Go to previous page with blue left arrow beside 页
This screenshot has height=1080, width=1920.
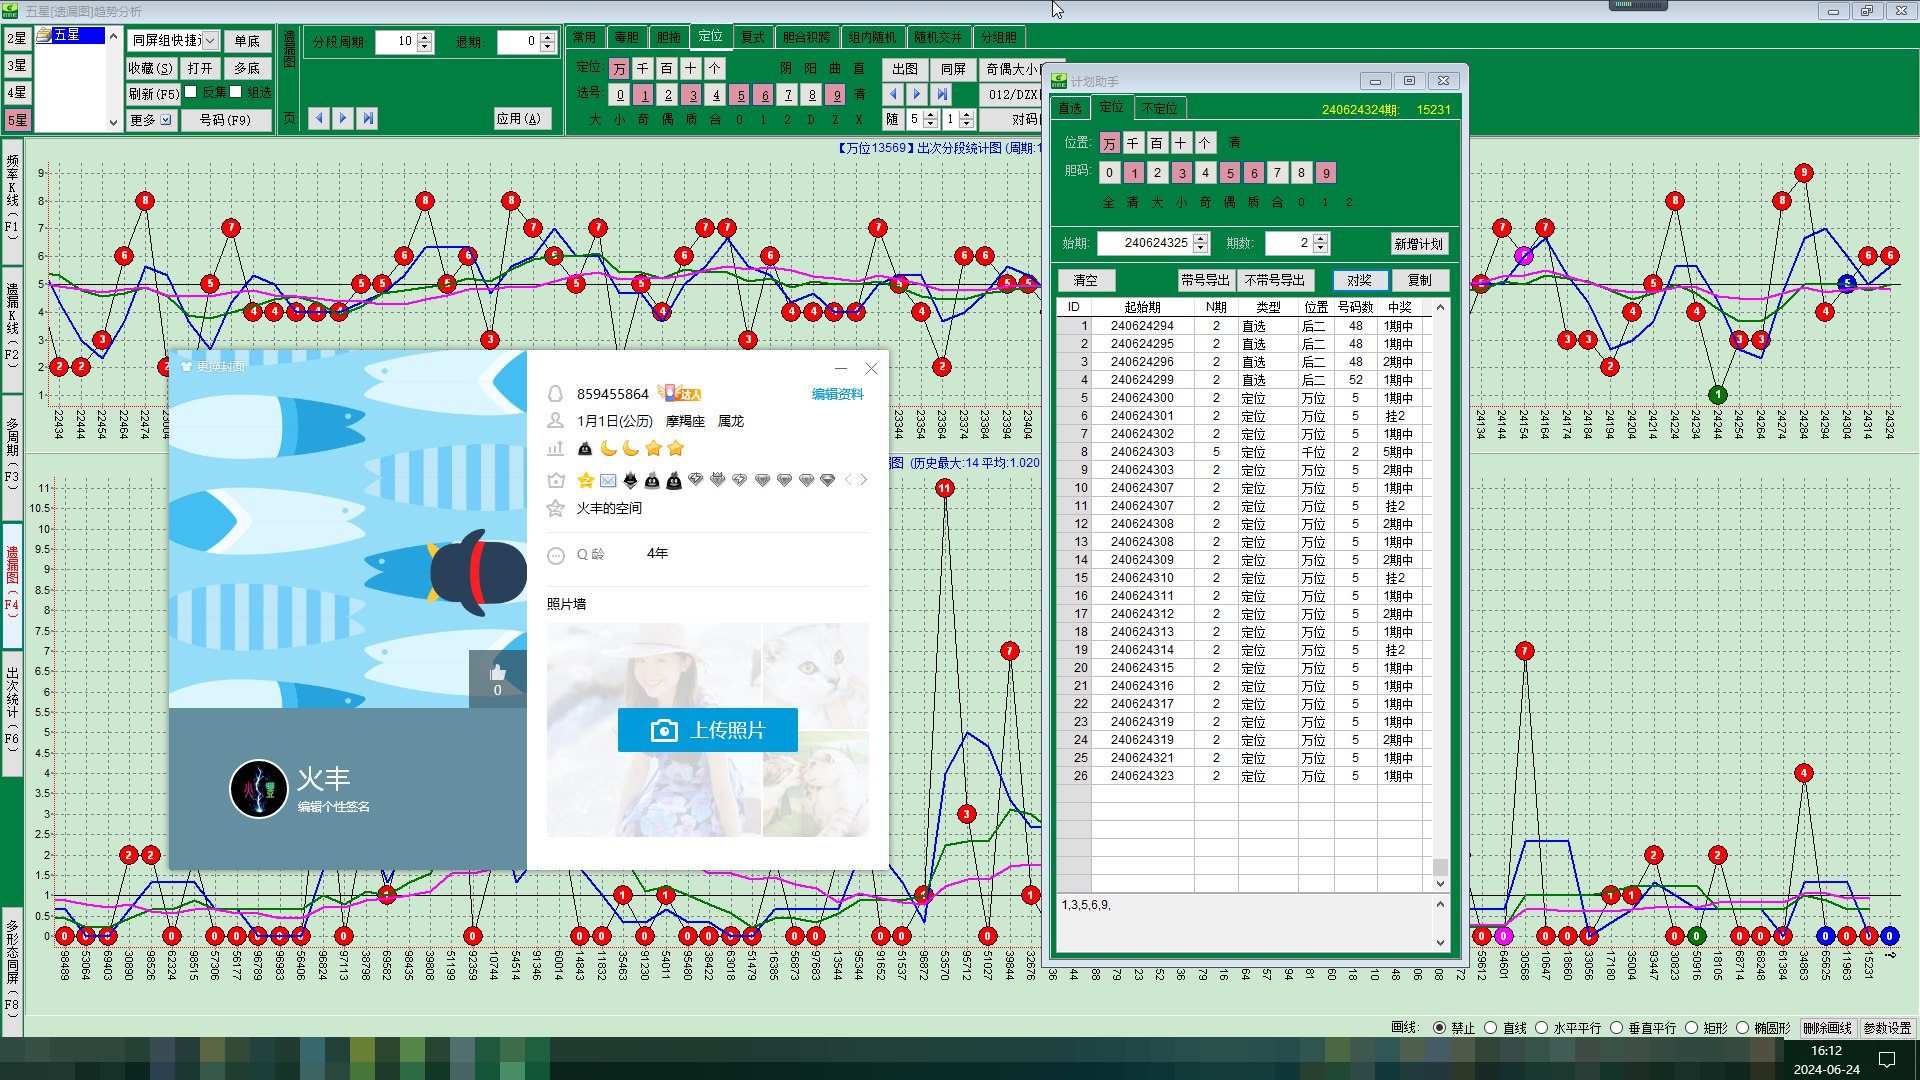(319, 118)
